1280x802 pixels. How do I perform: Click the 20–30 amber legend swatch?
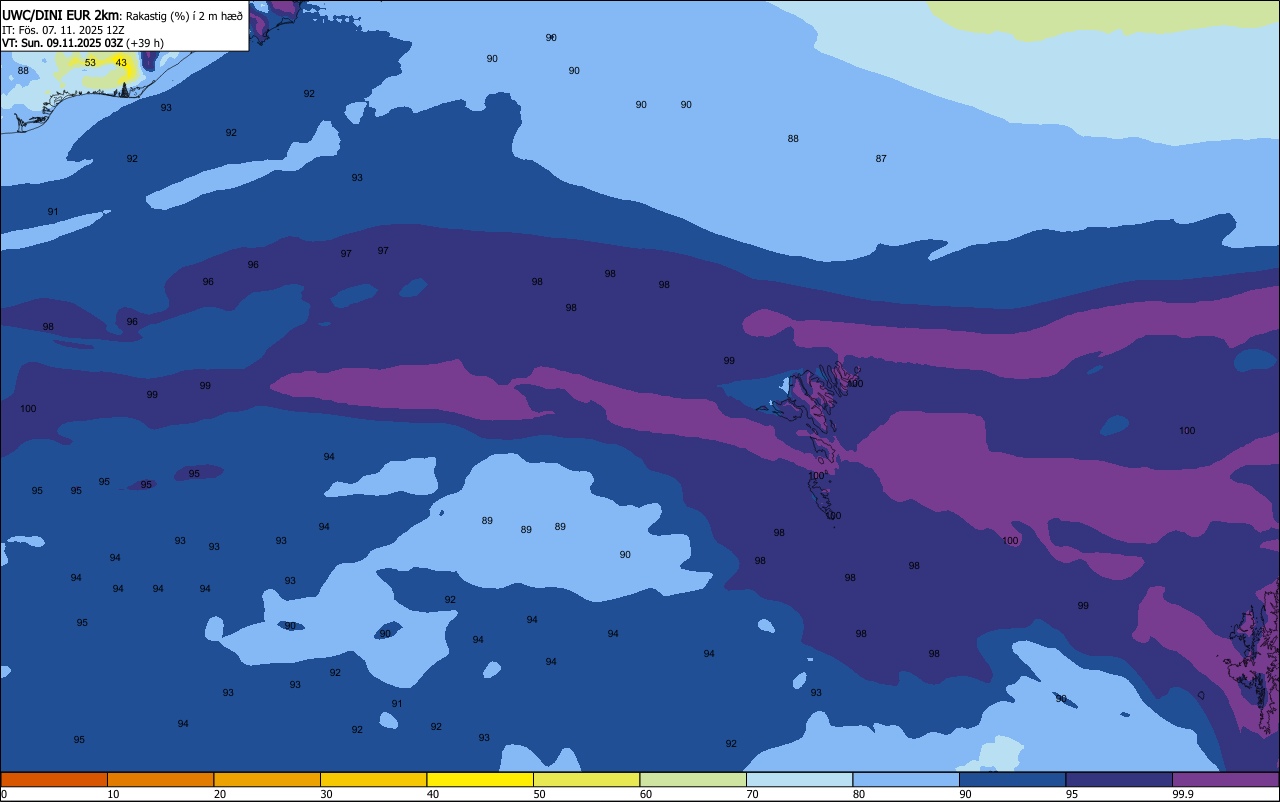pyautogui.click(x=267, y=779)
